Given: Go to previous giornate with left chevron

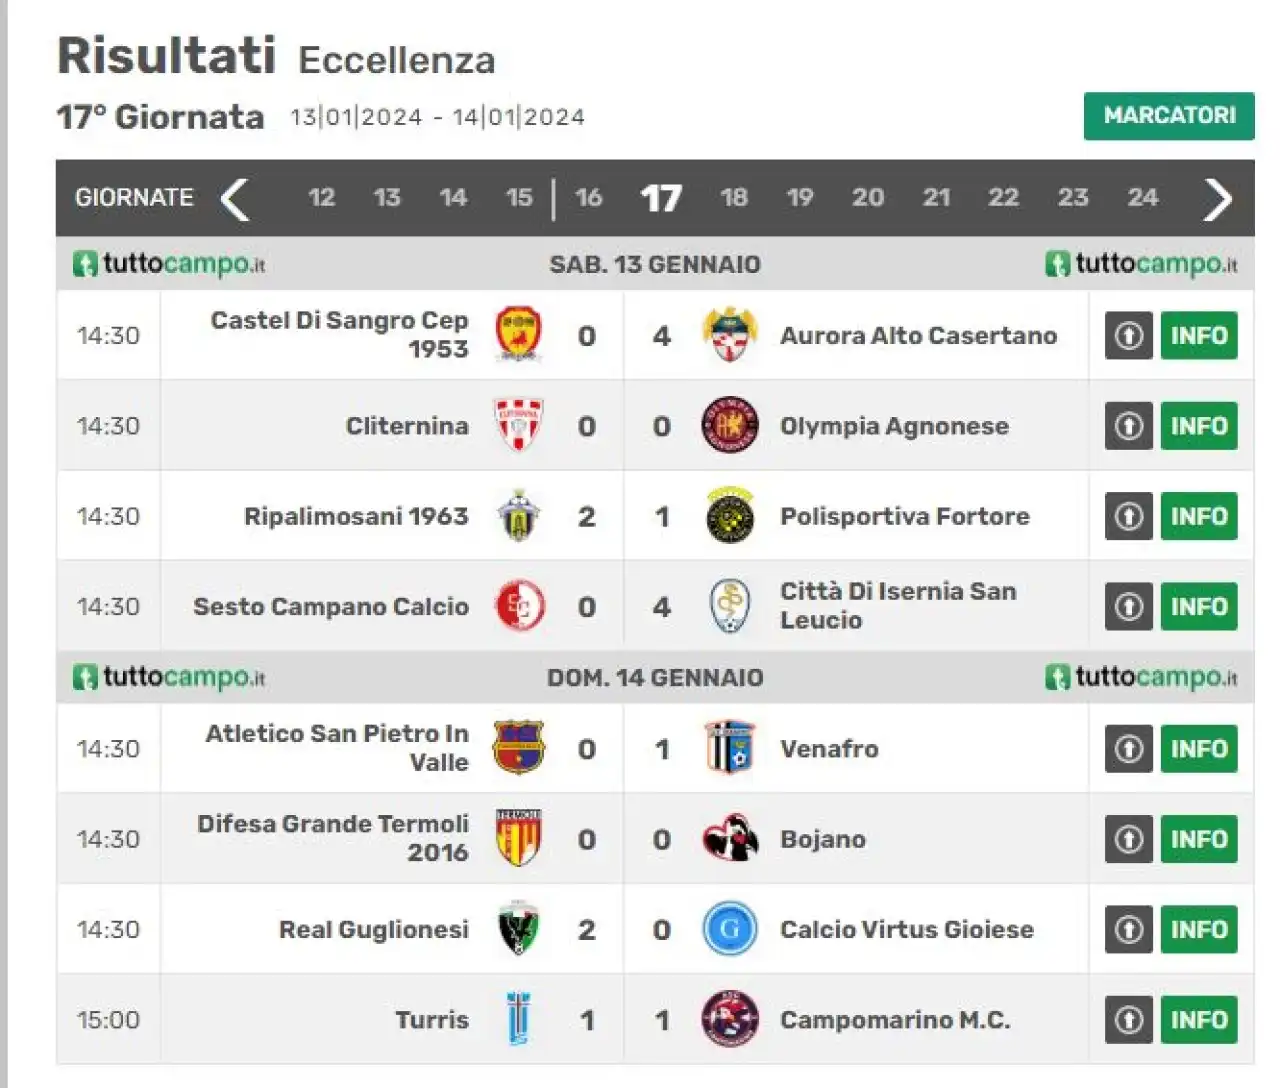Looking at the screenshot, I should pos(235,199).
